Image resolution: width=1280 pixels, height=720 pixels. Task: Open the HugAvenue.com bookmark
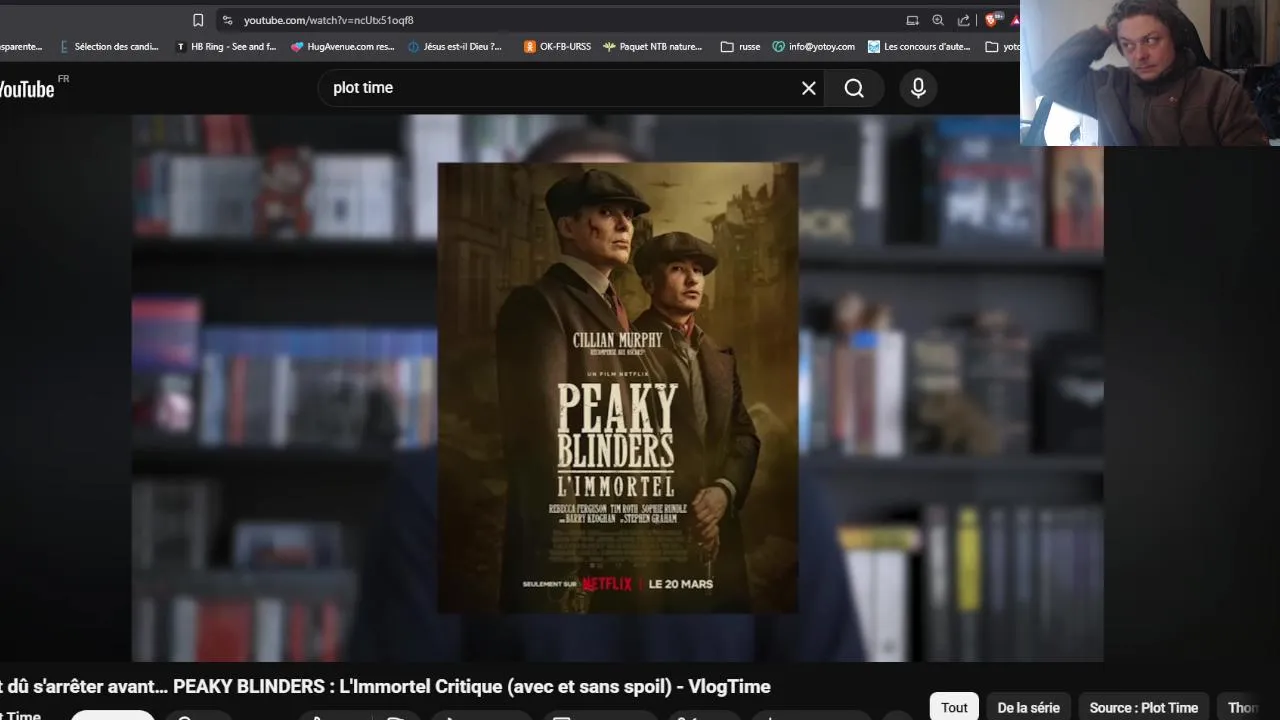pos(343,46)
